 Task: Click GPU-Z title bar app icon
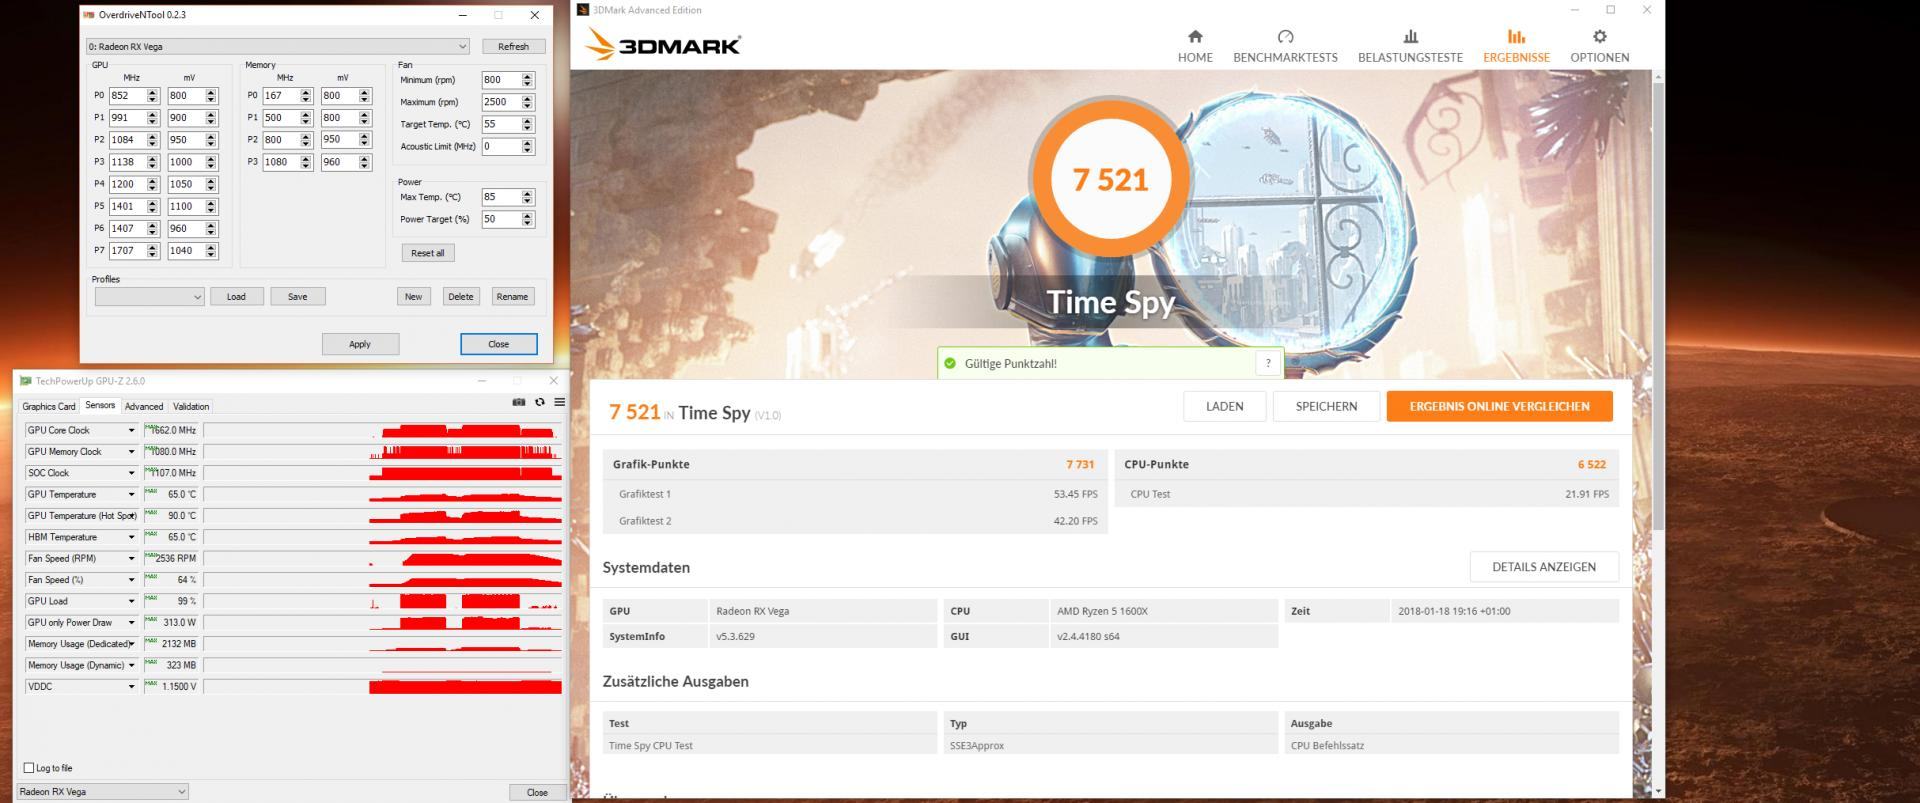pyautogui.click(x=26, y=381)
